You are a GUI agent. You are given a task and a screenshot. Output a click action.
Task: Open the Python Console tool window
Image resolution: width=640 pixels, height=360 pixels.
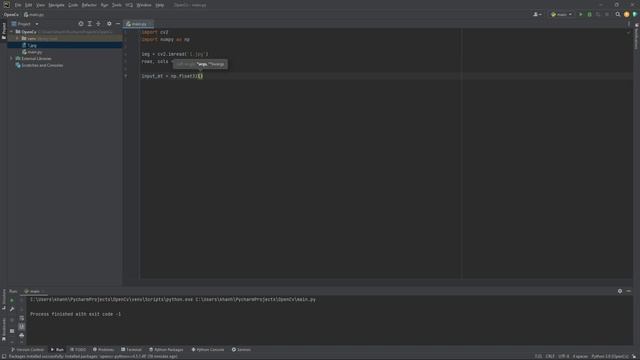click(x=208, y=349)
